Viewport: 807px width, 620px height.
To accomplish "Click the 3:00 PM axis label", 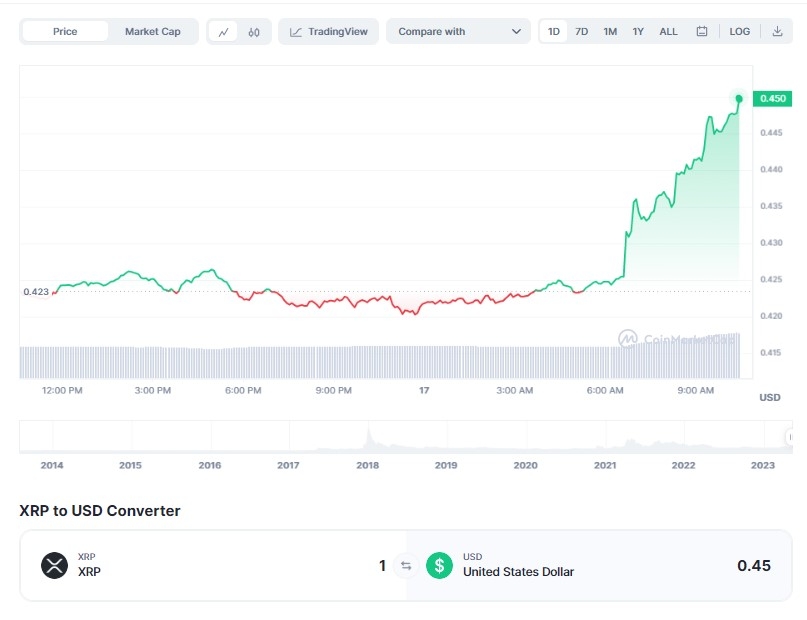I will click(x=153, y=390).
